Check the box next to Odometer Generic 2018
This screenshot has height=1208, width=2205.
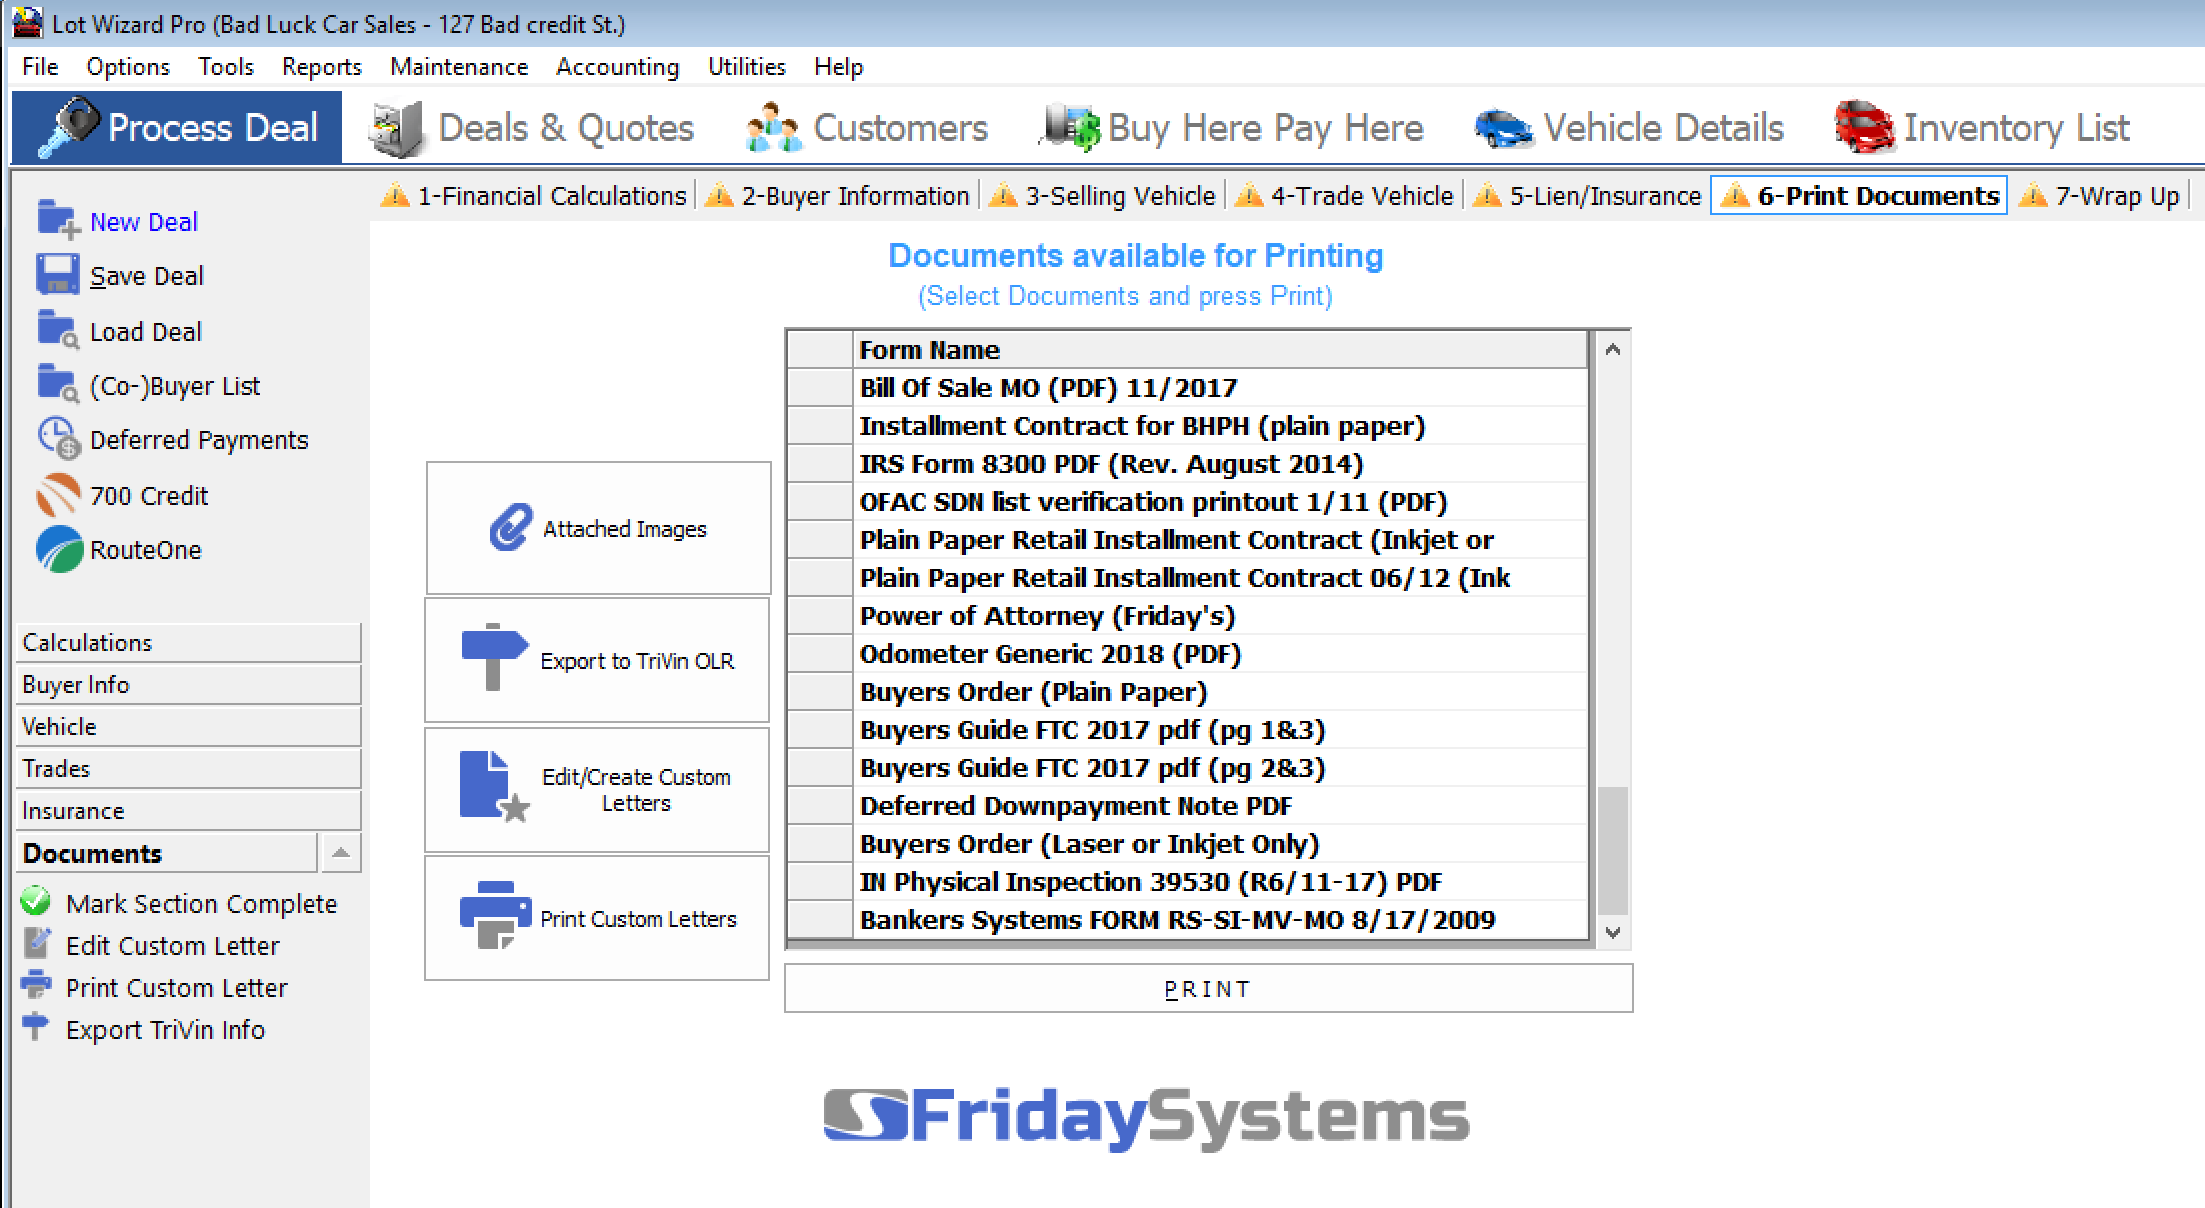[x=819, y=654]
